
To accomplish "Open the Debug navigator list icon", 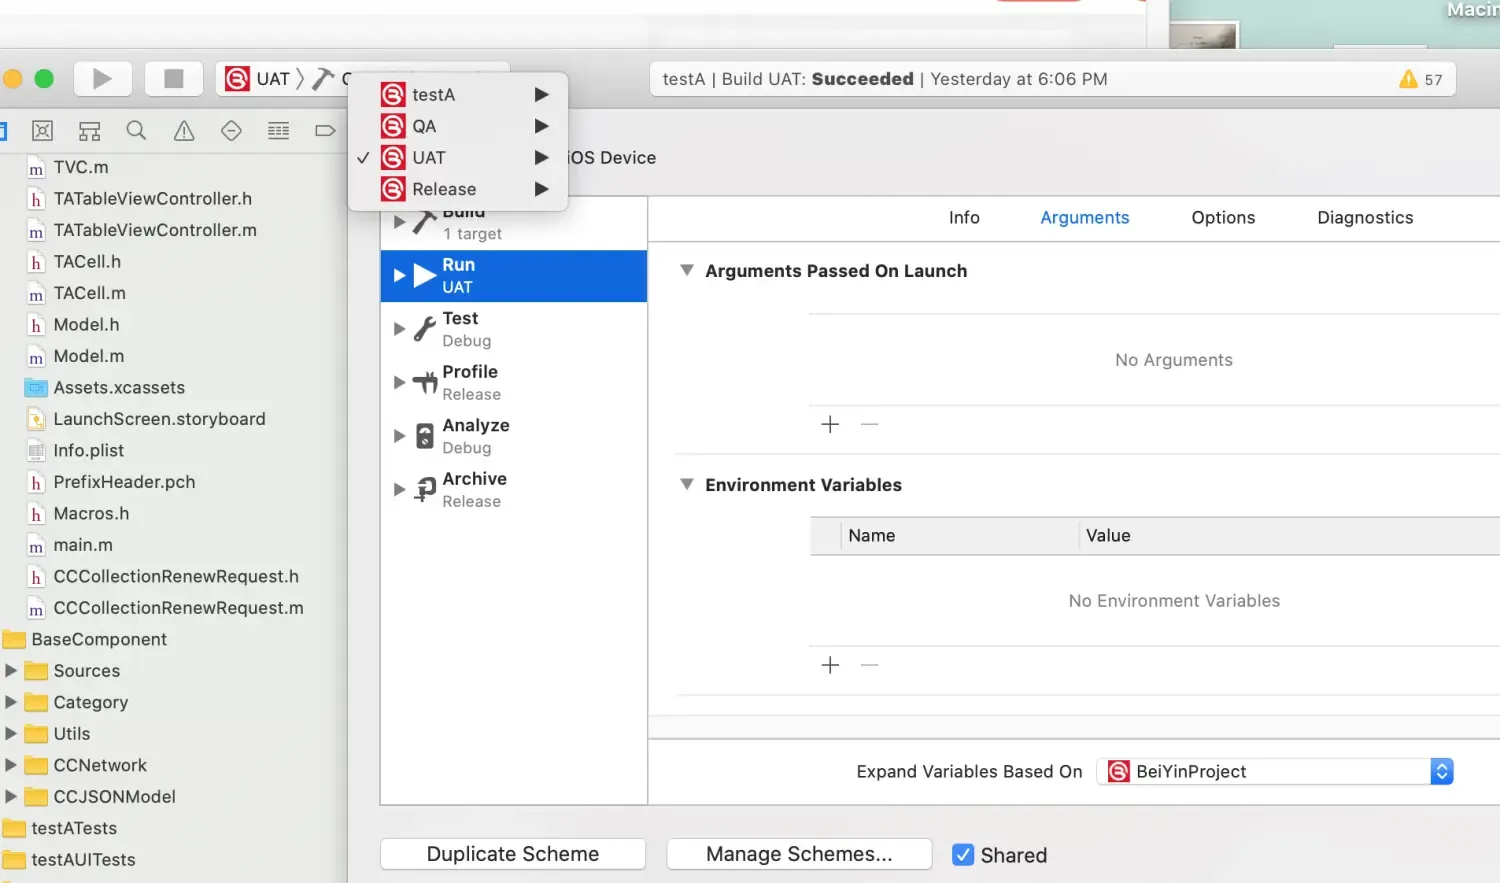I will coord(278,130).
